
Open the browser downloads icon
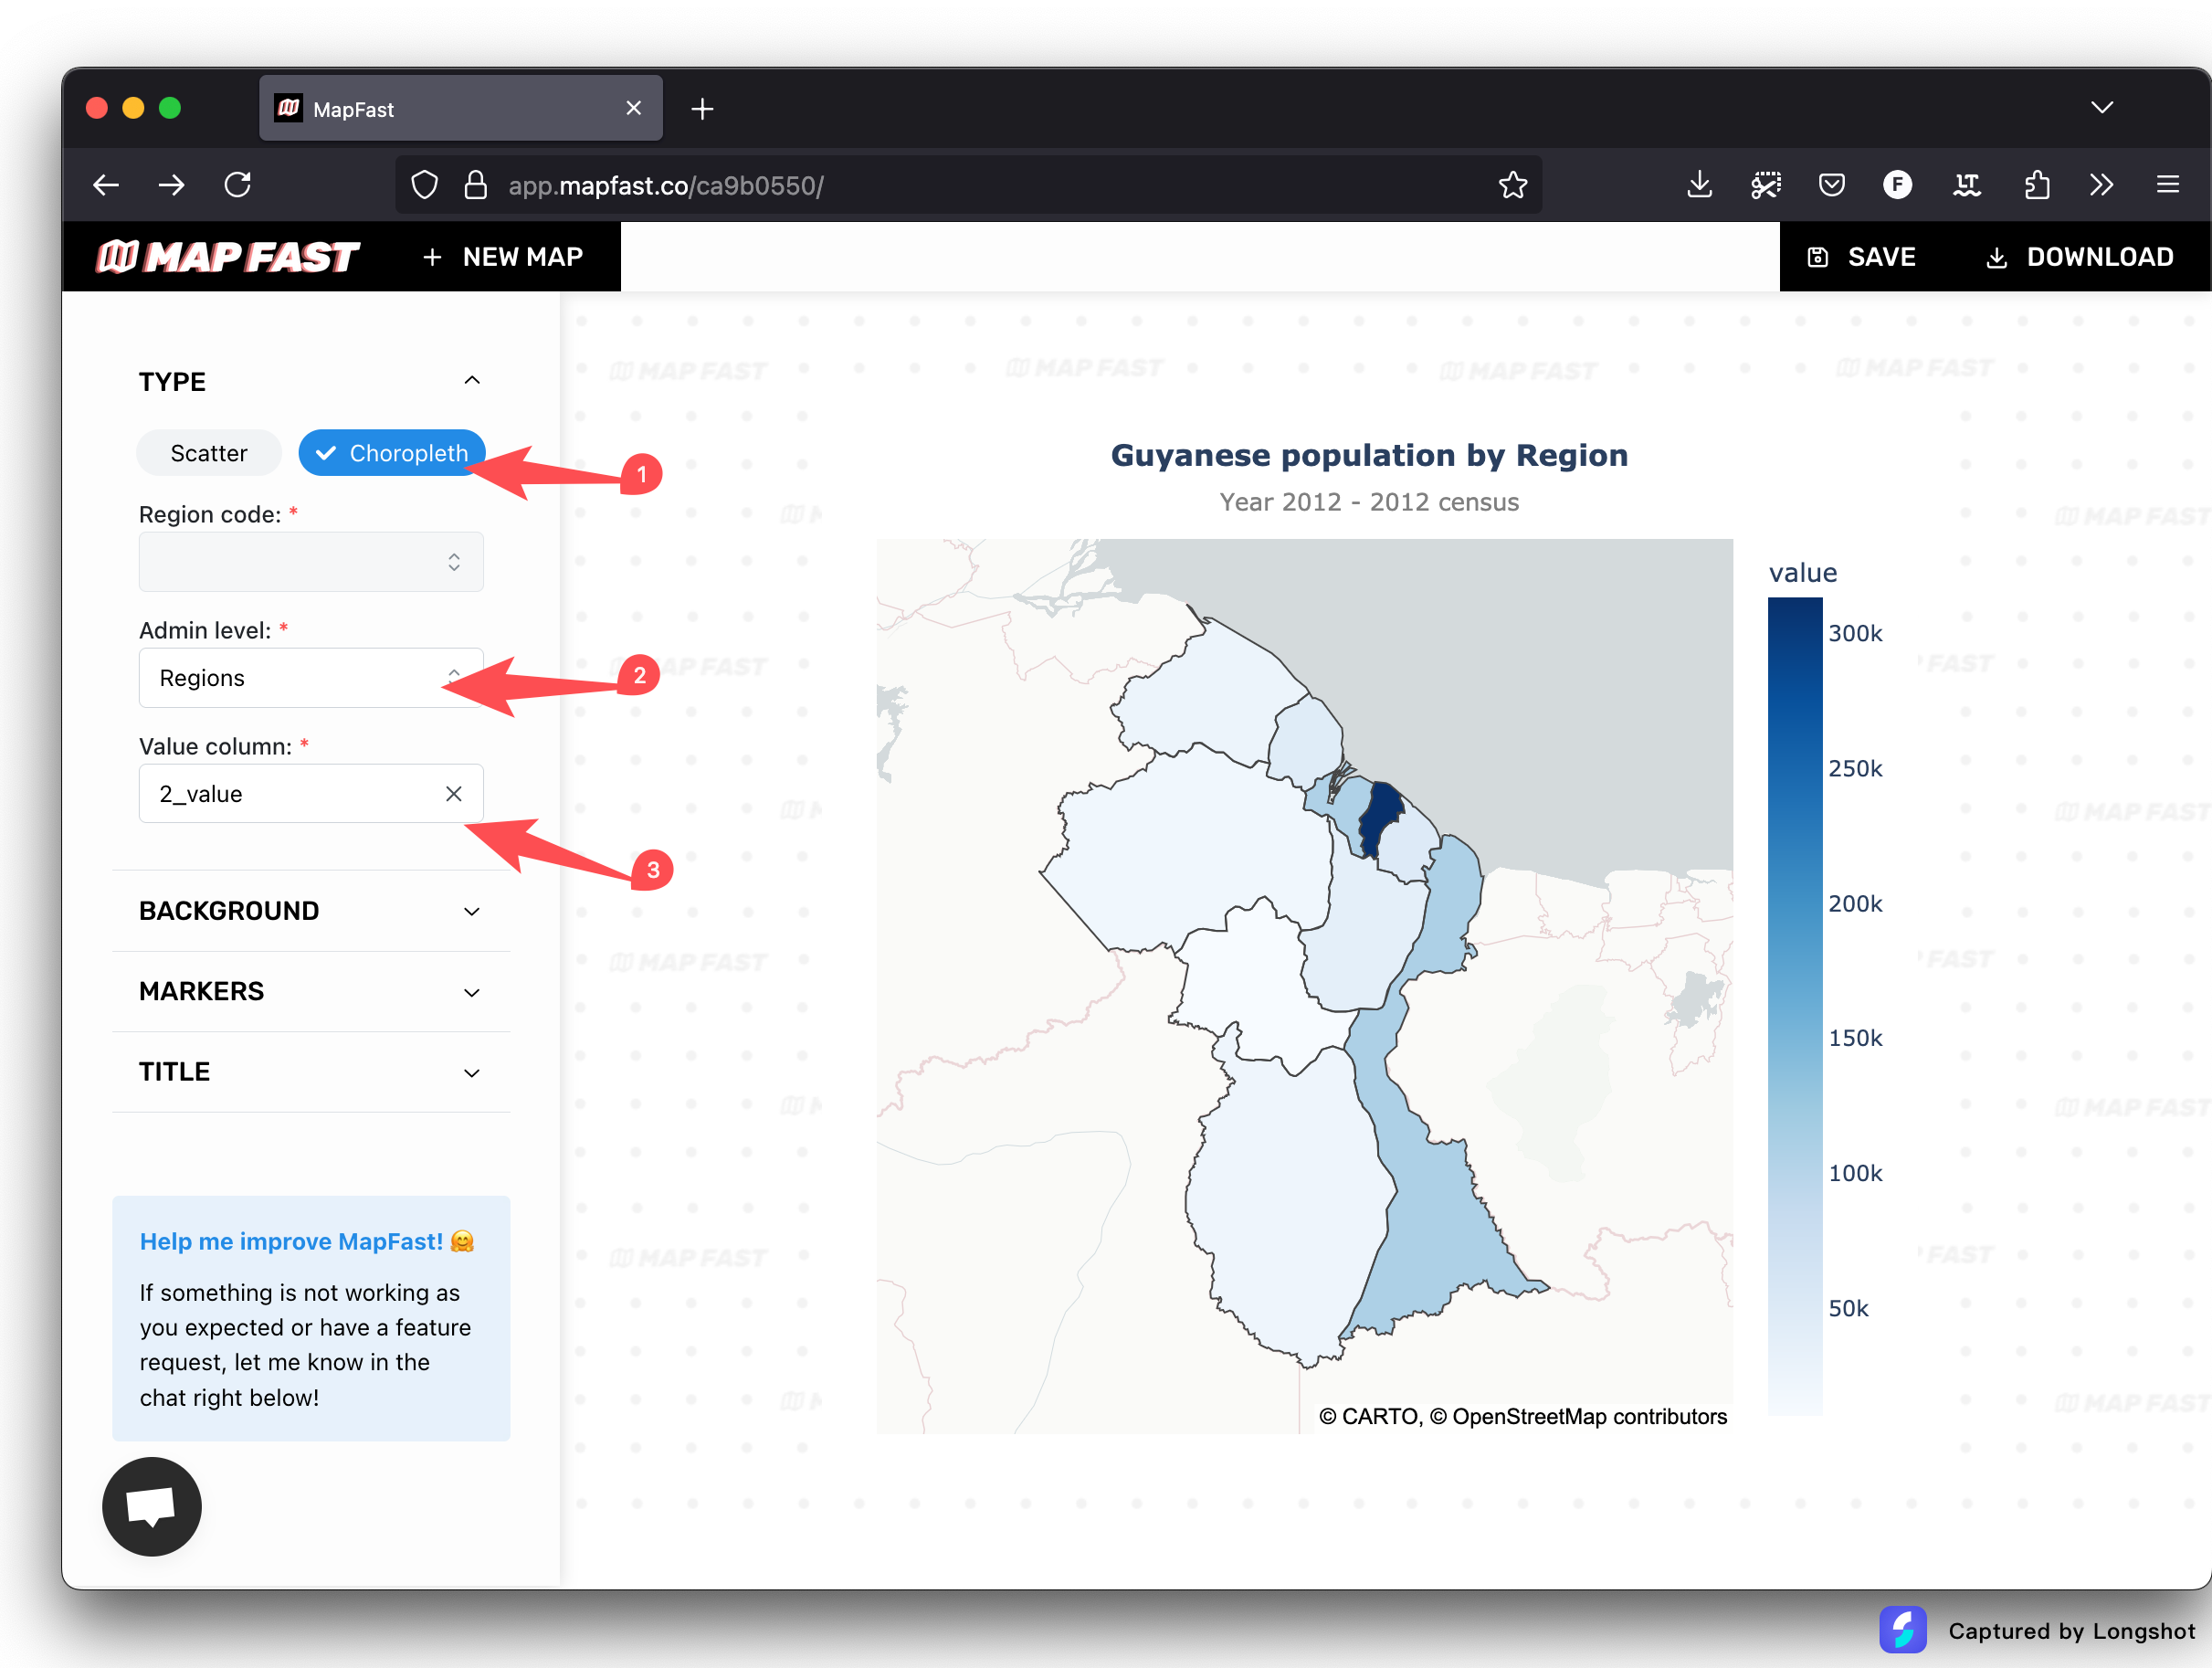[1699, 185]
